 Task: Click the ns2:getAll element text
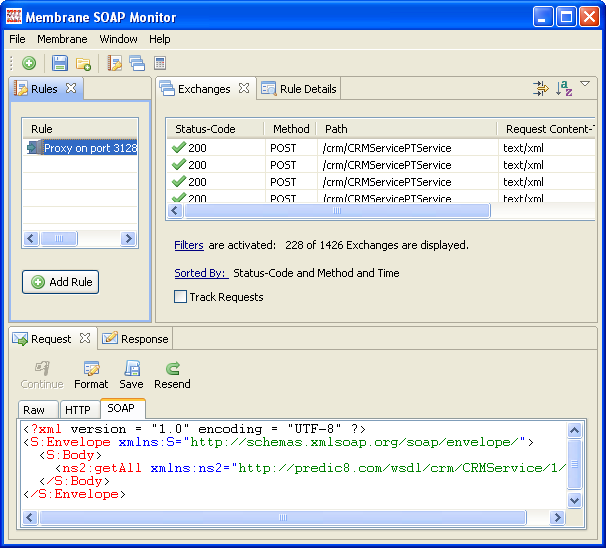pos(102,468)
